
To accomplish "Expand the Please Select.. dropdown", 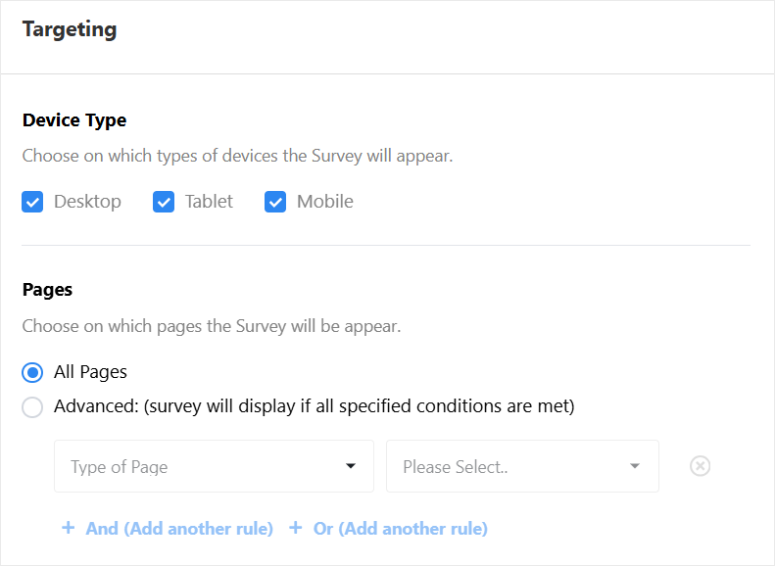I will [x=522, y=466].
